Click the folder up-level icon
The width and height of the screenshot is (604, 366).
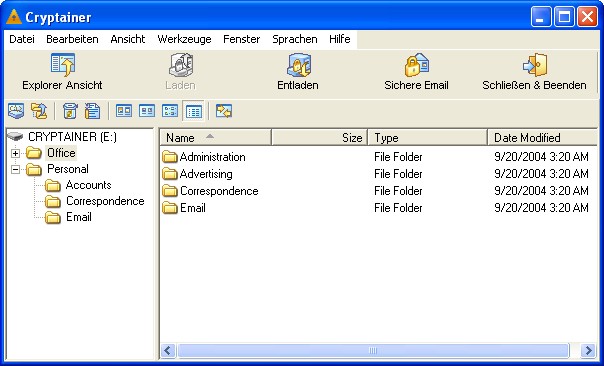[x=39, y=111]
